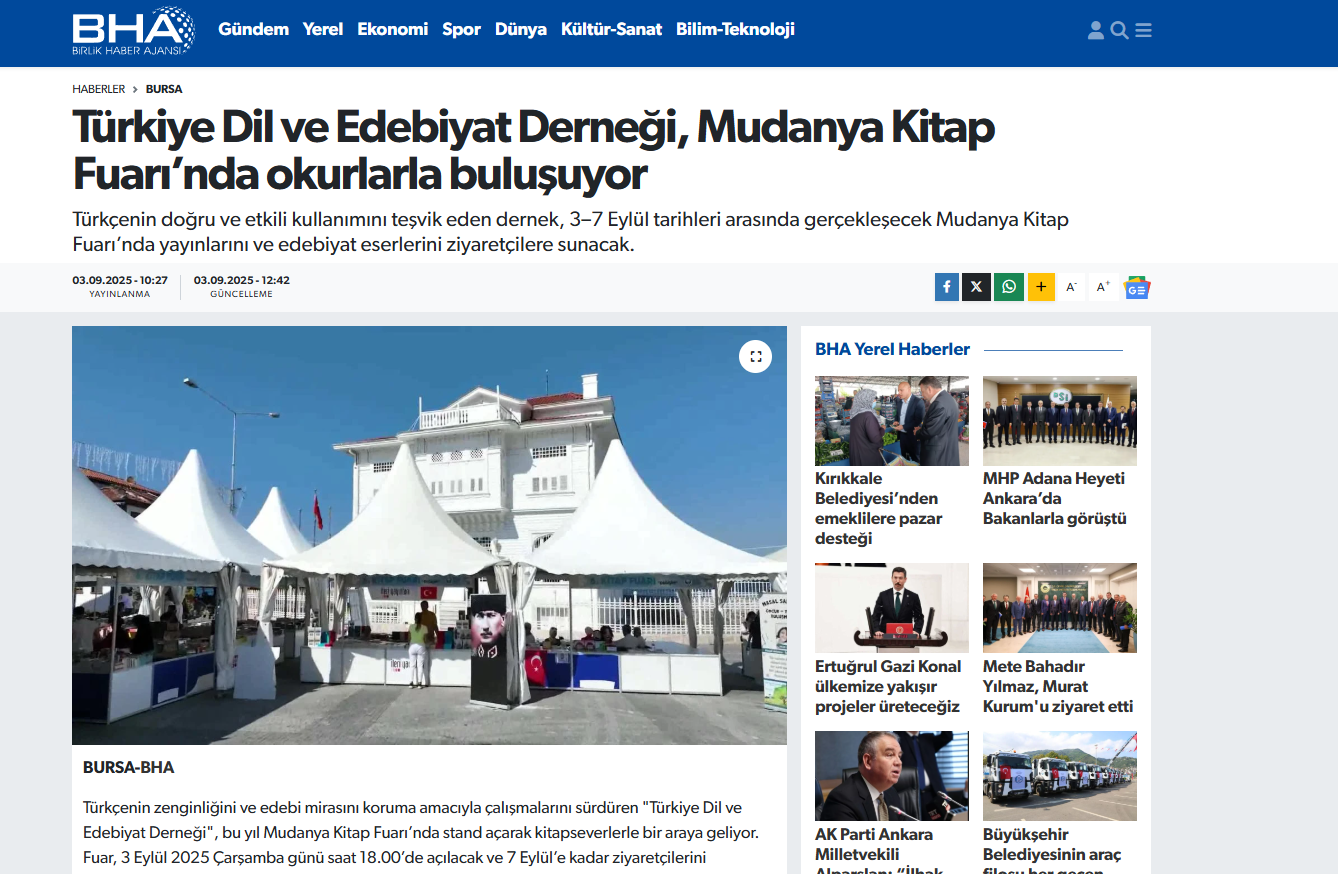Share article via WhatsApp
The height and width of the screenshot is (874, 1338).
(1009, 287)
